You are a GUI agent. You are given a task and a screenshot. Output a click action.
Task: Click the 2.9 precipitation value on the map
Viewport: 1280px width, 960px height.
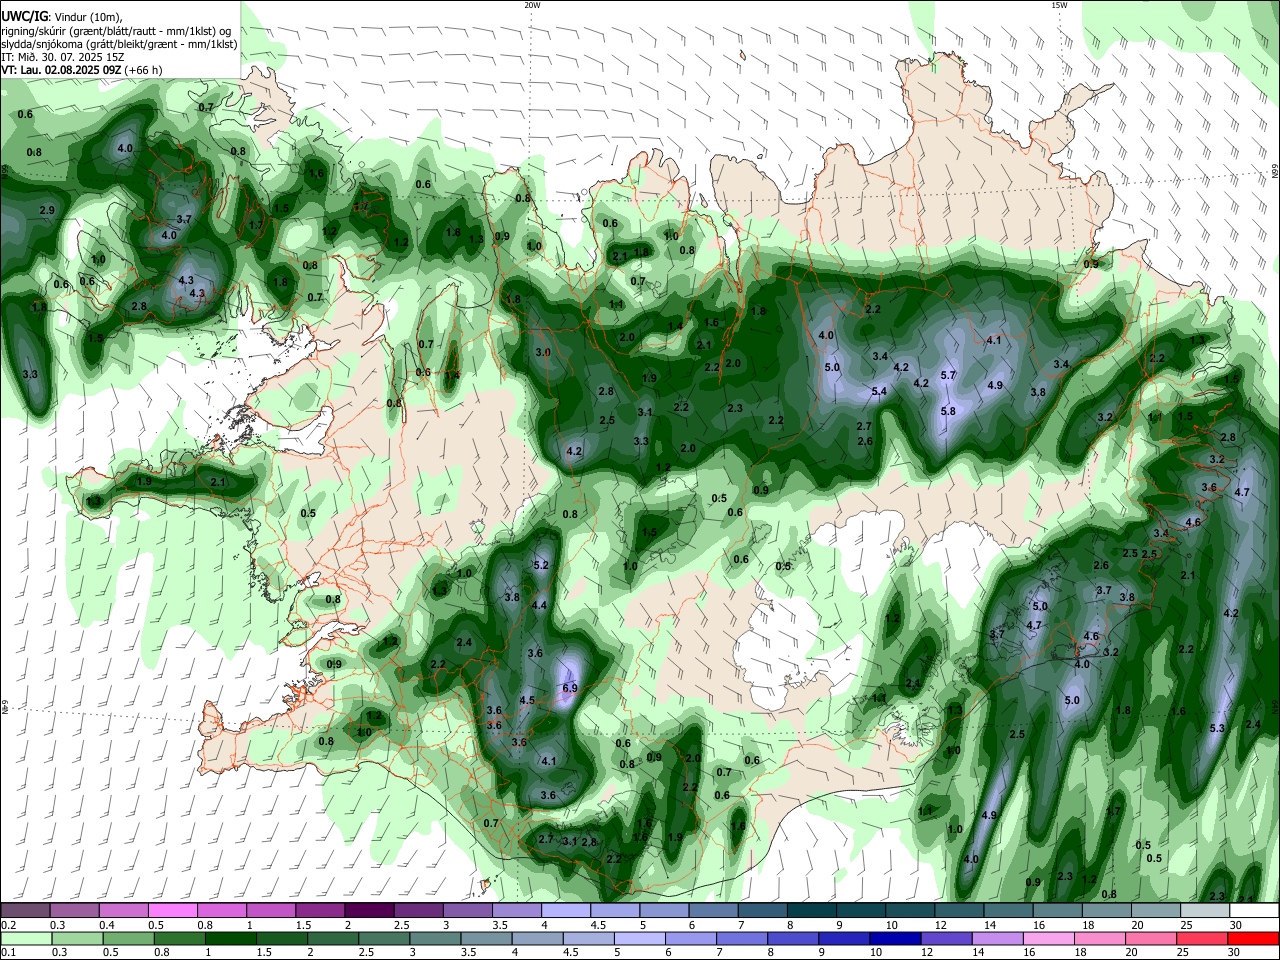point(47,210)
